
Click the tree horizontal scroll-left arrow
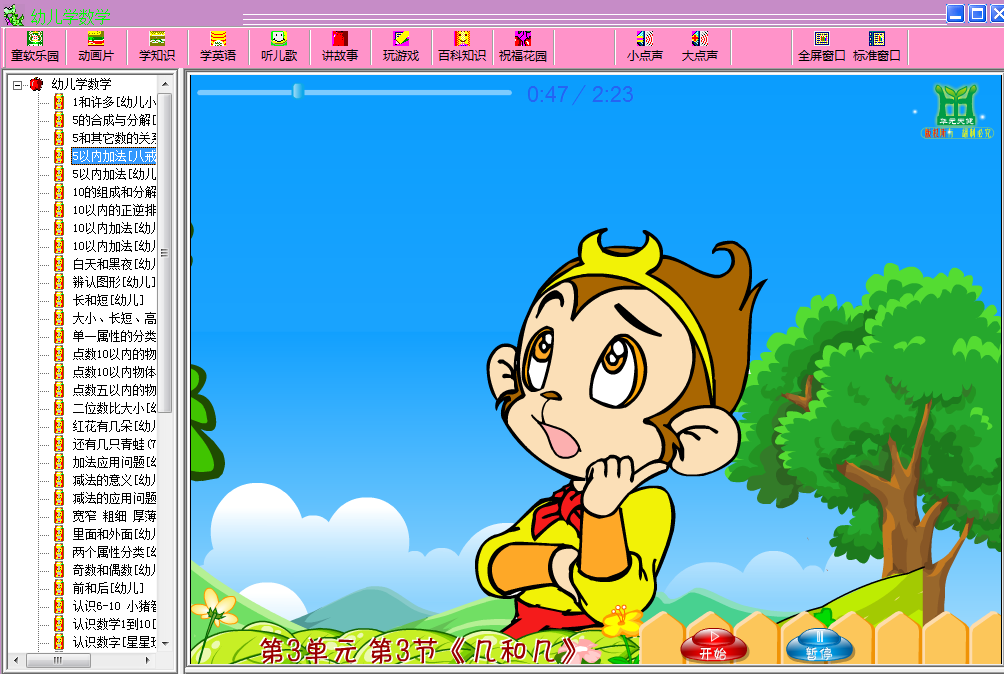tap(16, 659)
